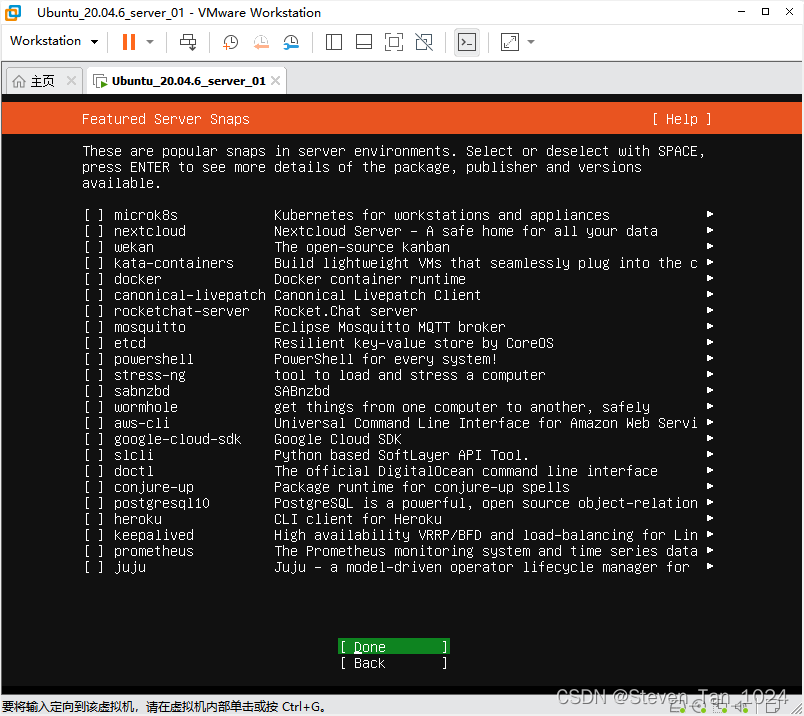The image size is (804, 716).
Task: Toggle the etcd snap checkbox
Action: pos(94,343)
